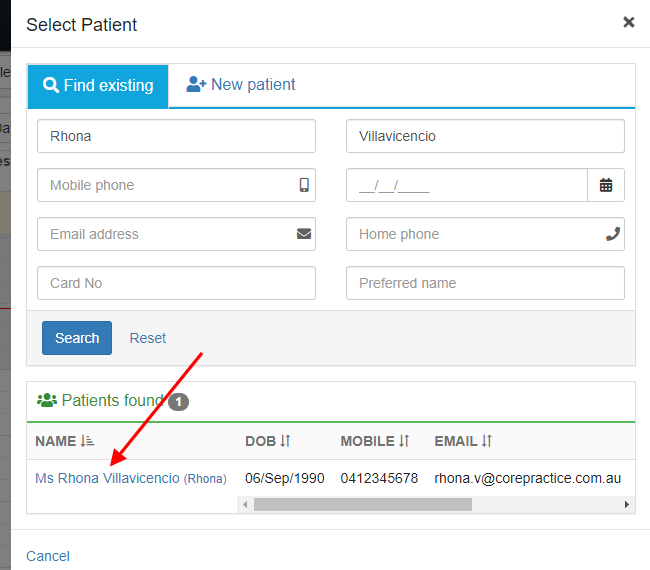Click the Patients found group icon
The width and height of the screenshot is (650, 570).
coord(47,400)
